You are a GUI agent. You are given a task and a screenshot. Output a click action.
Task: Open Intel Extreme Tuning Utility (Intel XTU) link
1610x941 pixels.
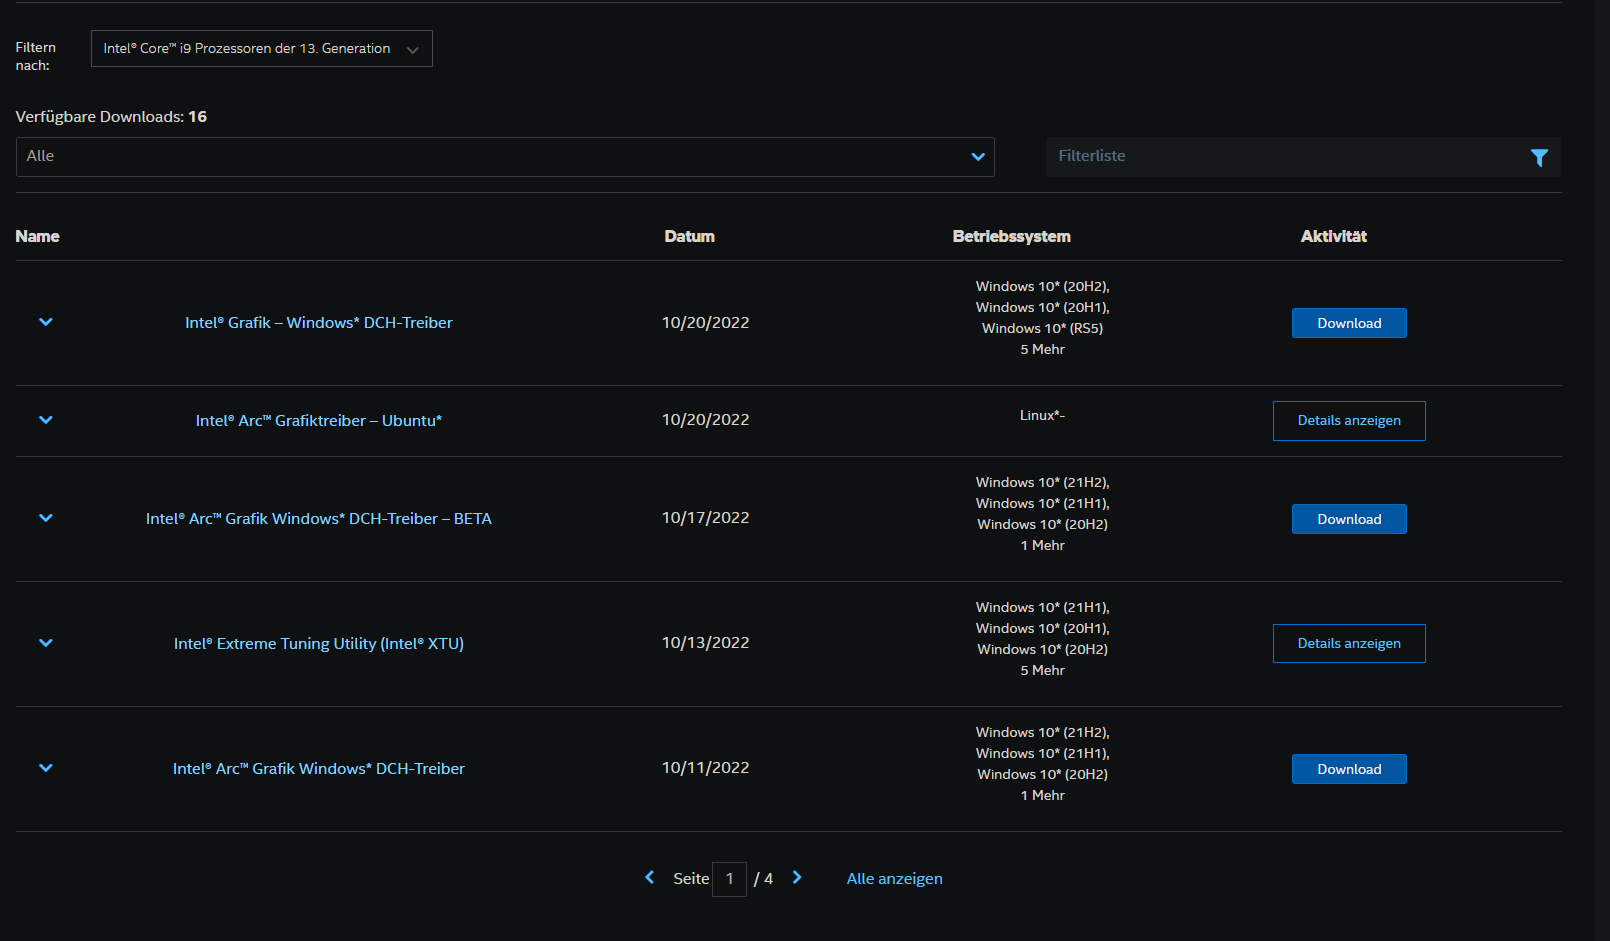(319, 644)
